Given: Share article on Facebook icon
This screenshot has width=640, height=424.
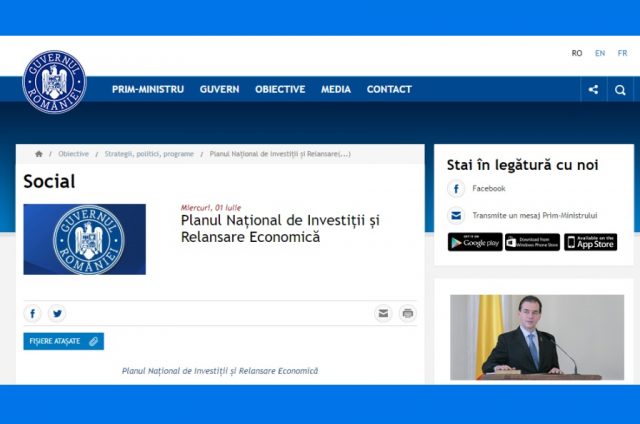Looking at the screenshot, I should [32, 313].
